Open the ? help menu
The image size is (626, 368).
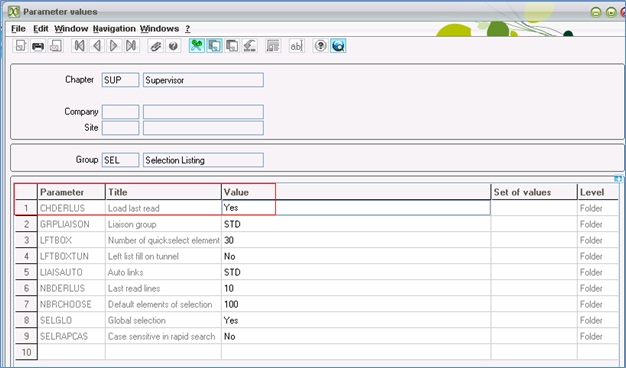click(187, 29)
